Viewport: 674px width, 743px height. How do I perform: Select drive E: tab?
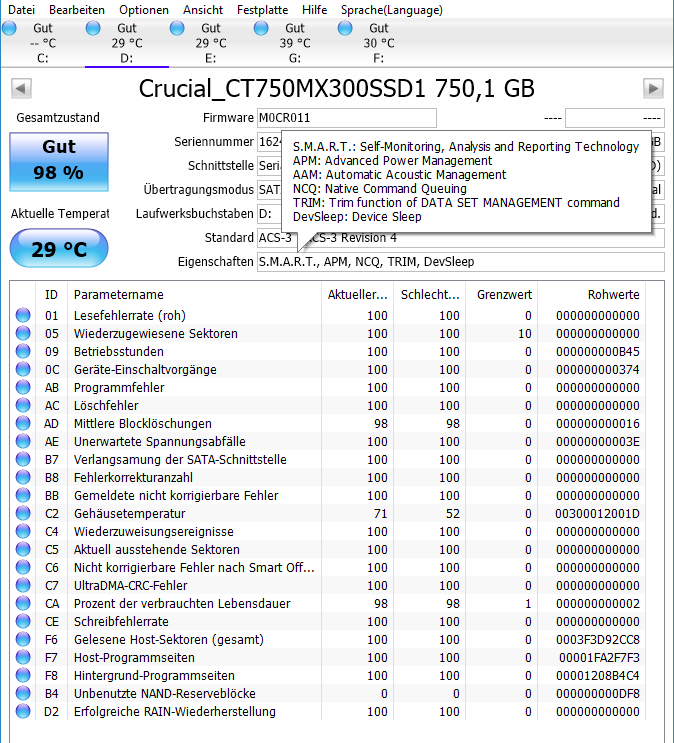coord(210,43)
